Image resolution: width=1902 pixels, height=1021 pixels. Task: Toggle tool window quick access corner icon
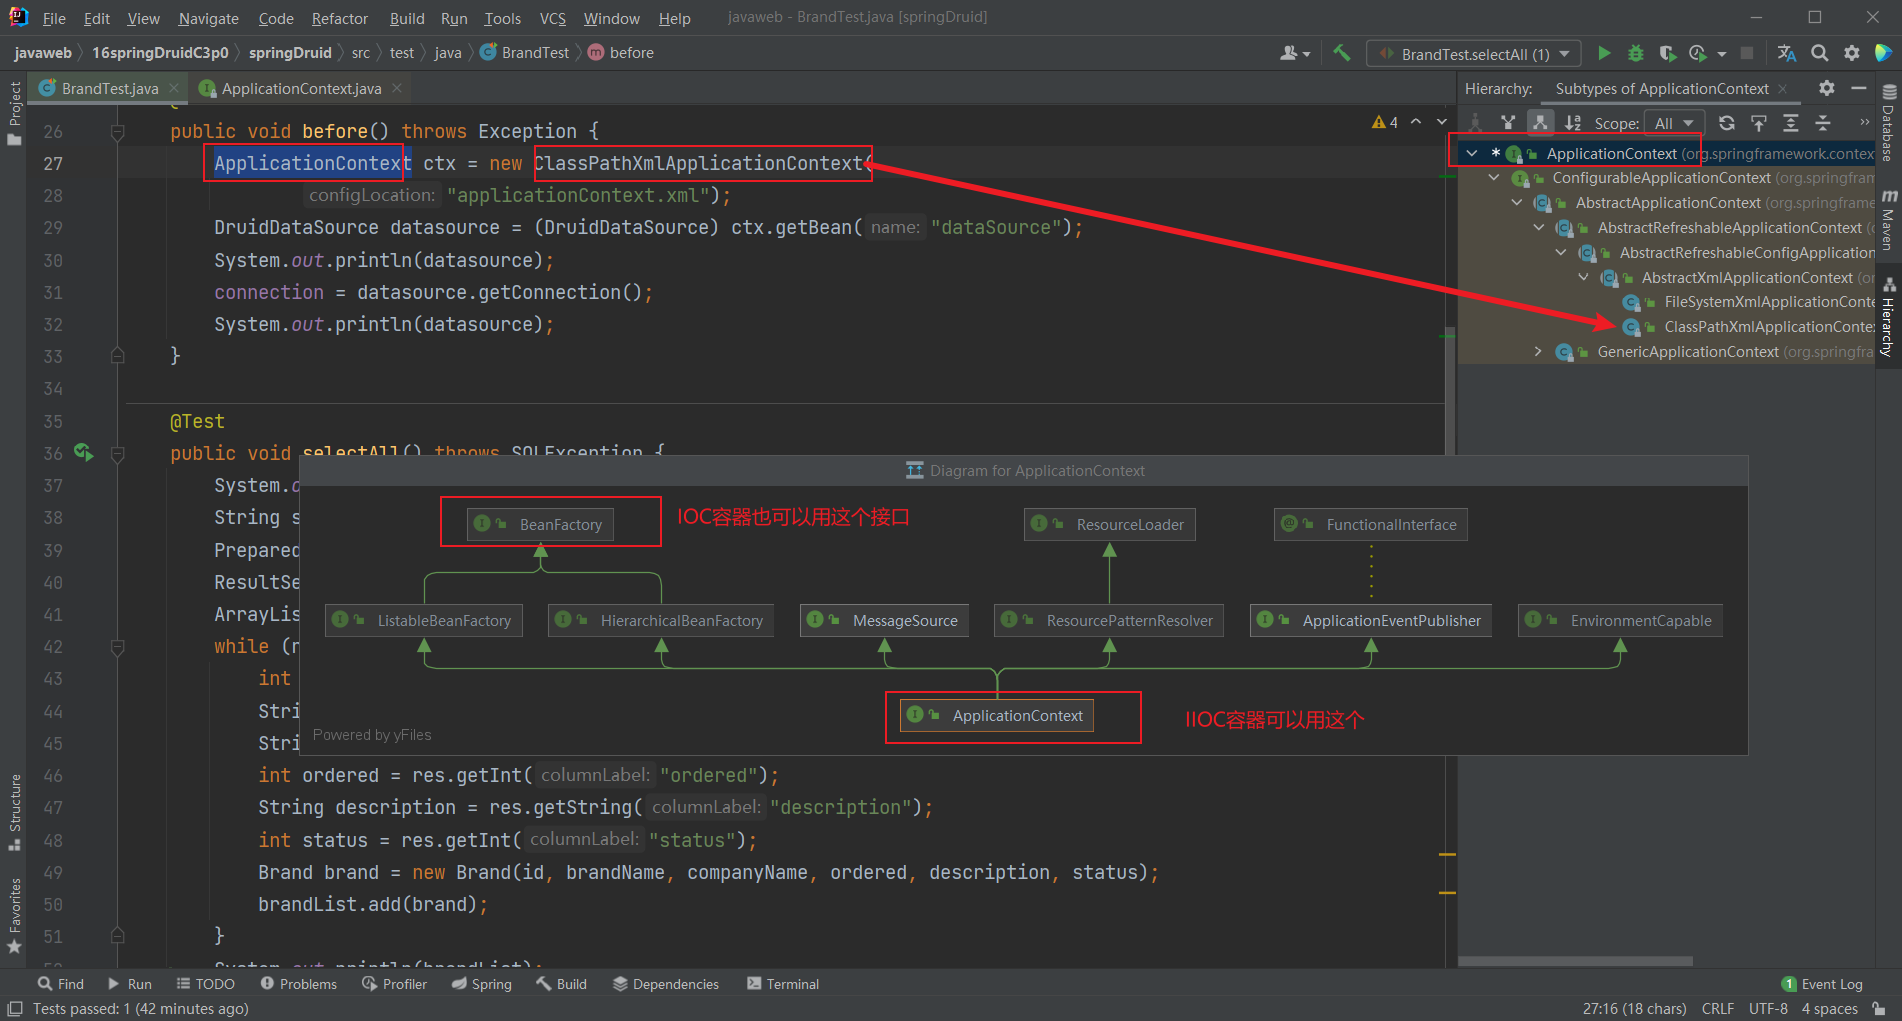[15, 1009]
